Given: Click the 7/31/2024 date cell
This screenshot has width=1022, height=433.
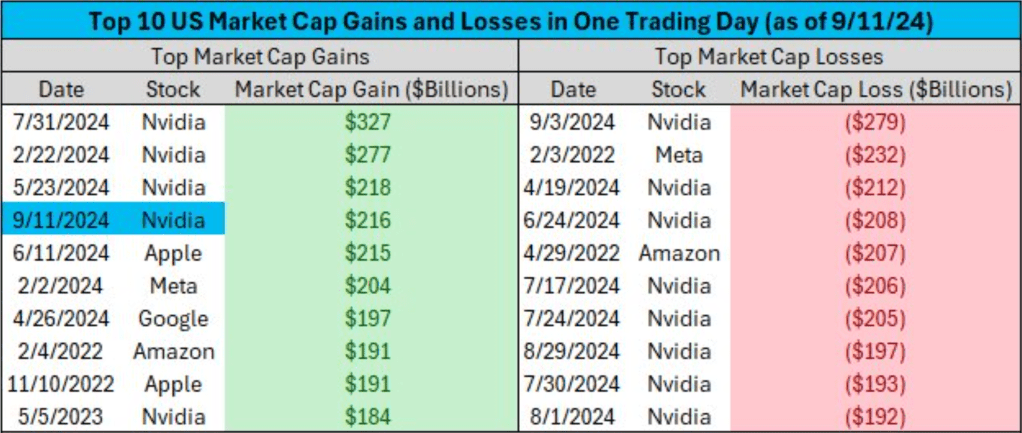Looking at the screenshot, I should click(63, 123).
